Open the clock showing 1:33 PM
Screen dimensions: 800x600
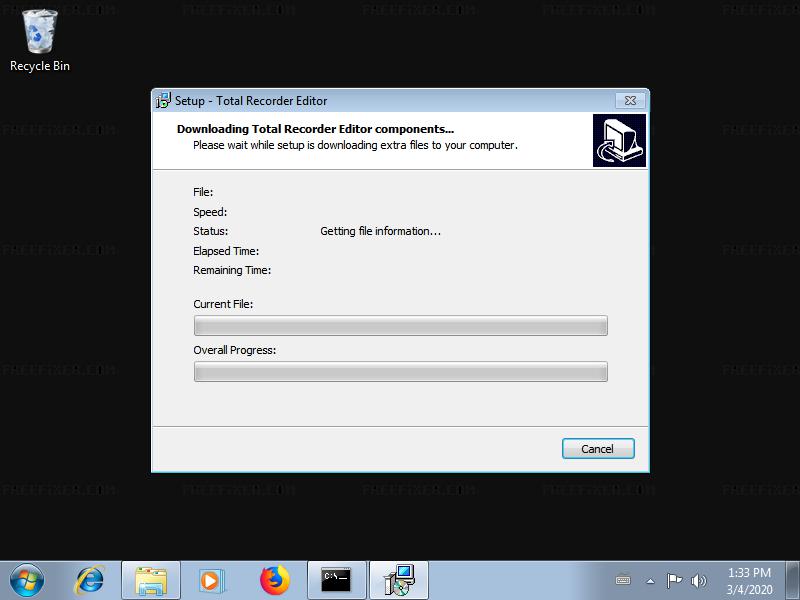tap(749, 580)
